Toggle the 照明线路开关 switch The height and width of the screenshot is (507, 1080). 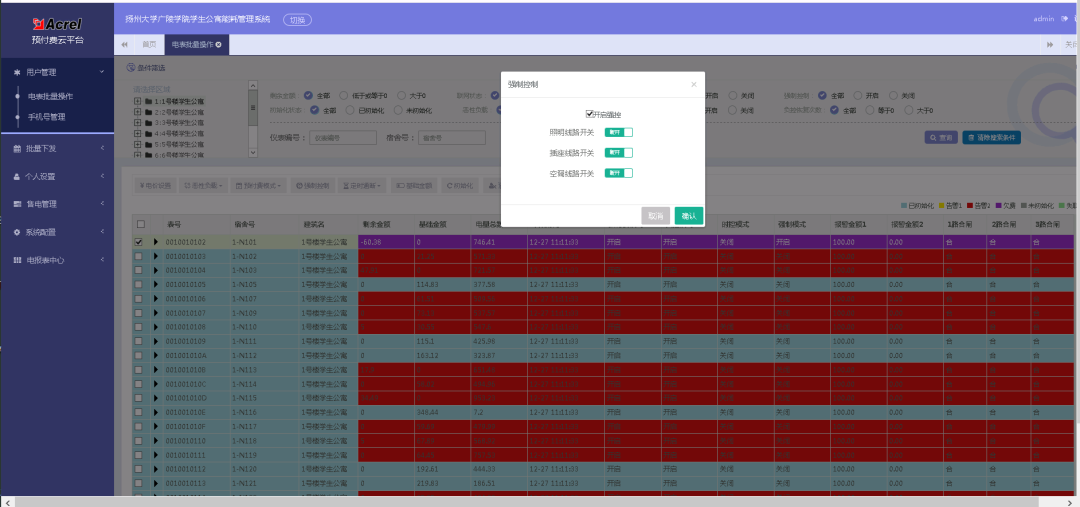[619, 132]
